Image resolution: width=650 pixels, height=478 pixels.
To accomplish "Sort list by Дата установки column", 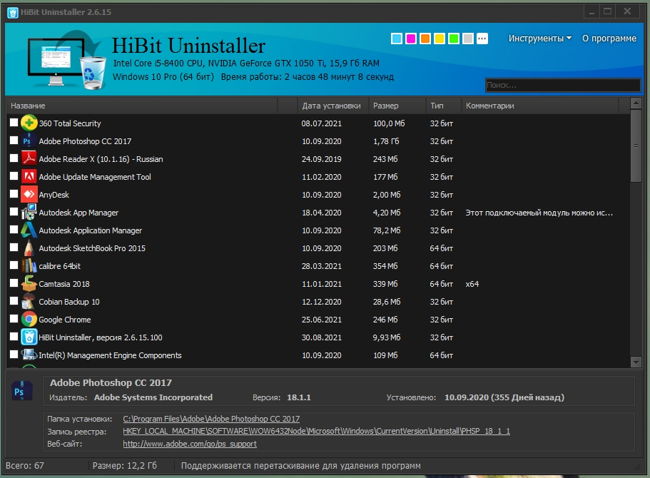I will (332, 106).
